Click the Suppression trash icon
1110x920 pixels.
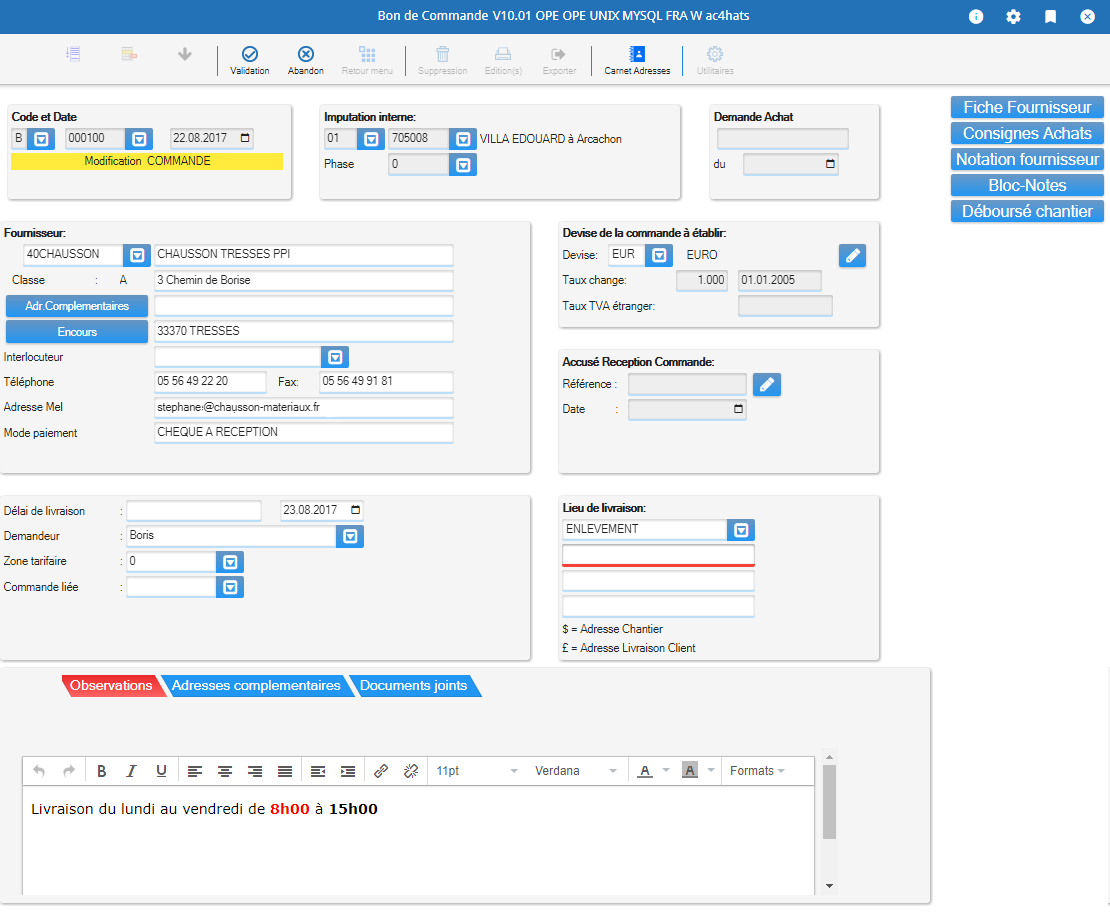pyautogui.click(x=442, y=54)
